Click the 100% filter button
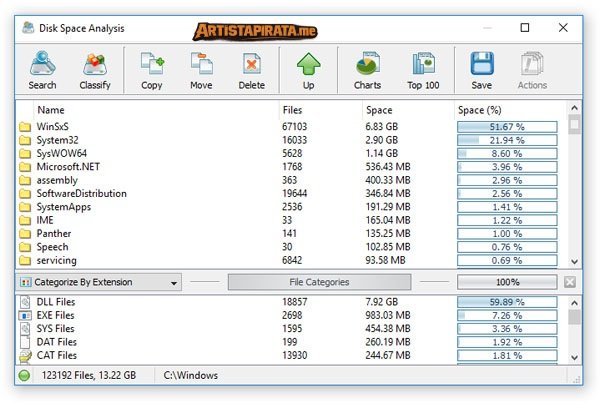 [x=507, y=282]
